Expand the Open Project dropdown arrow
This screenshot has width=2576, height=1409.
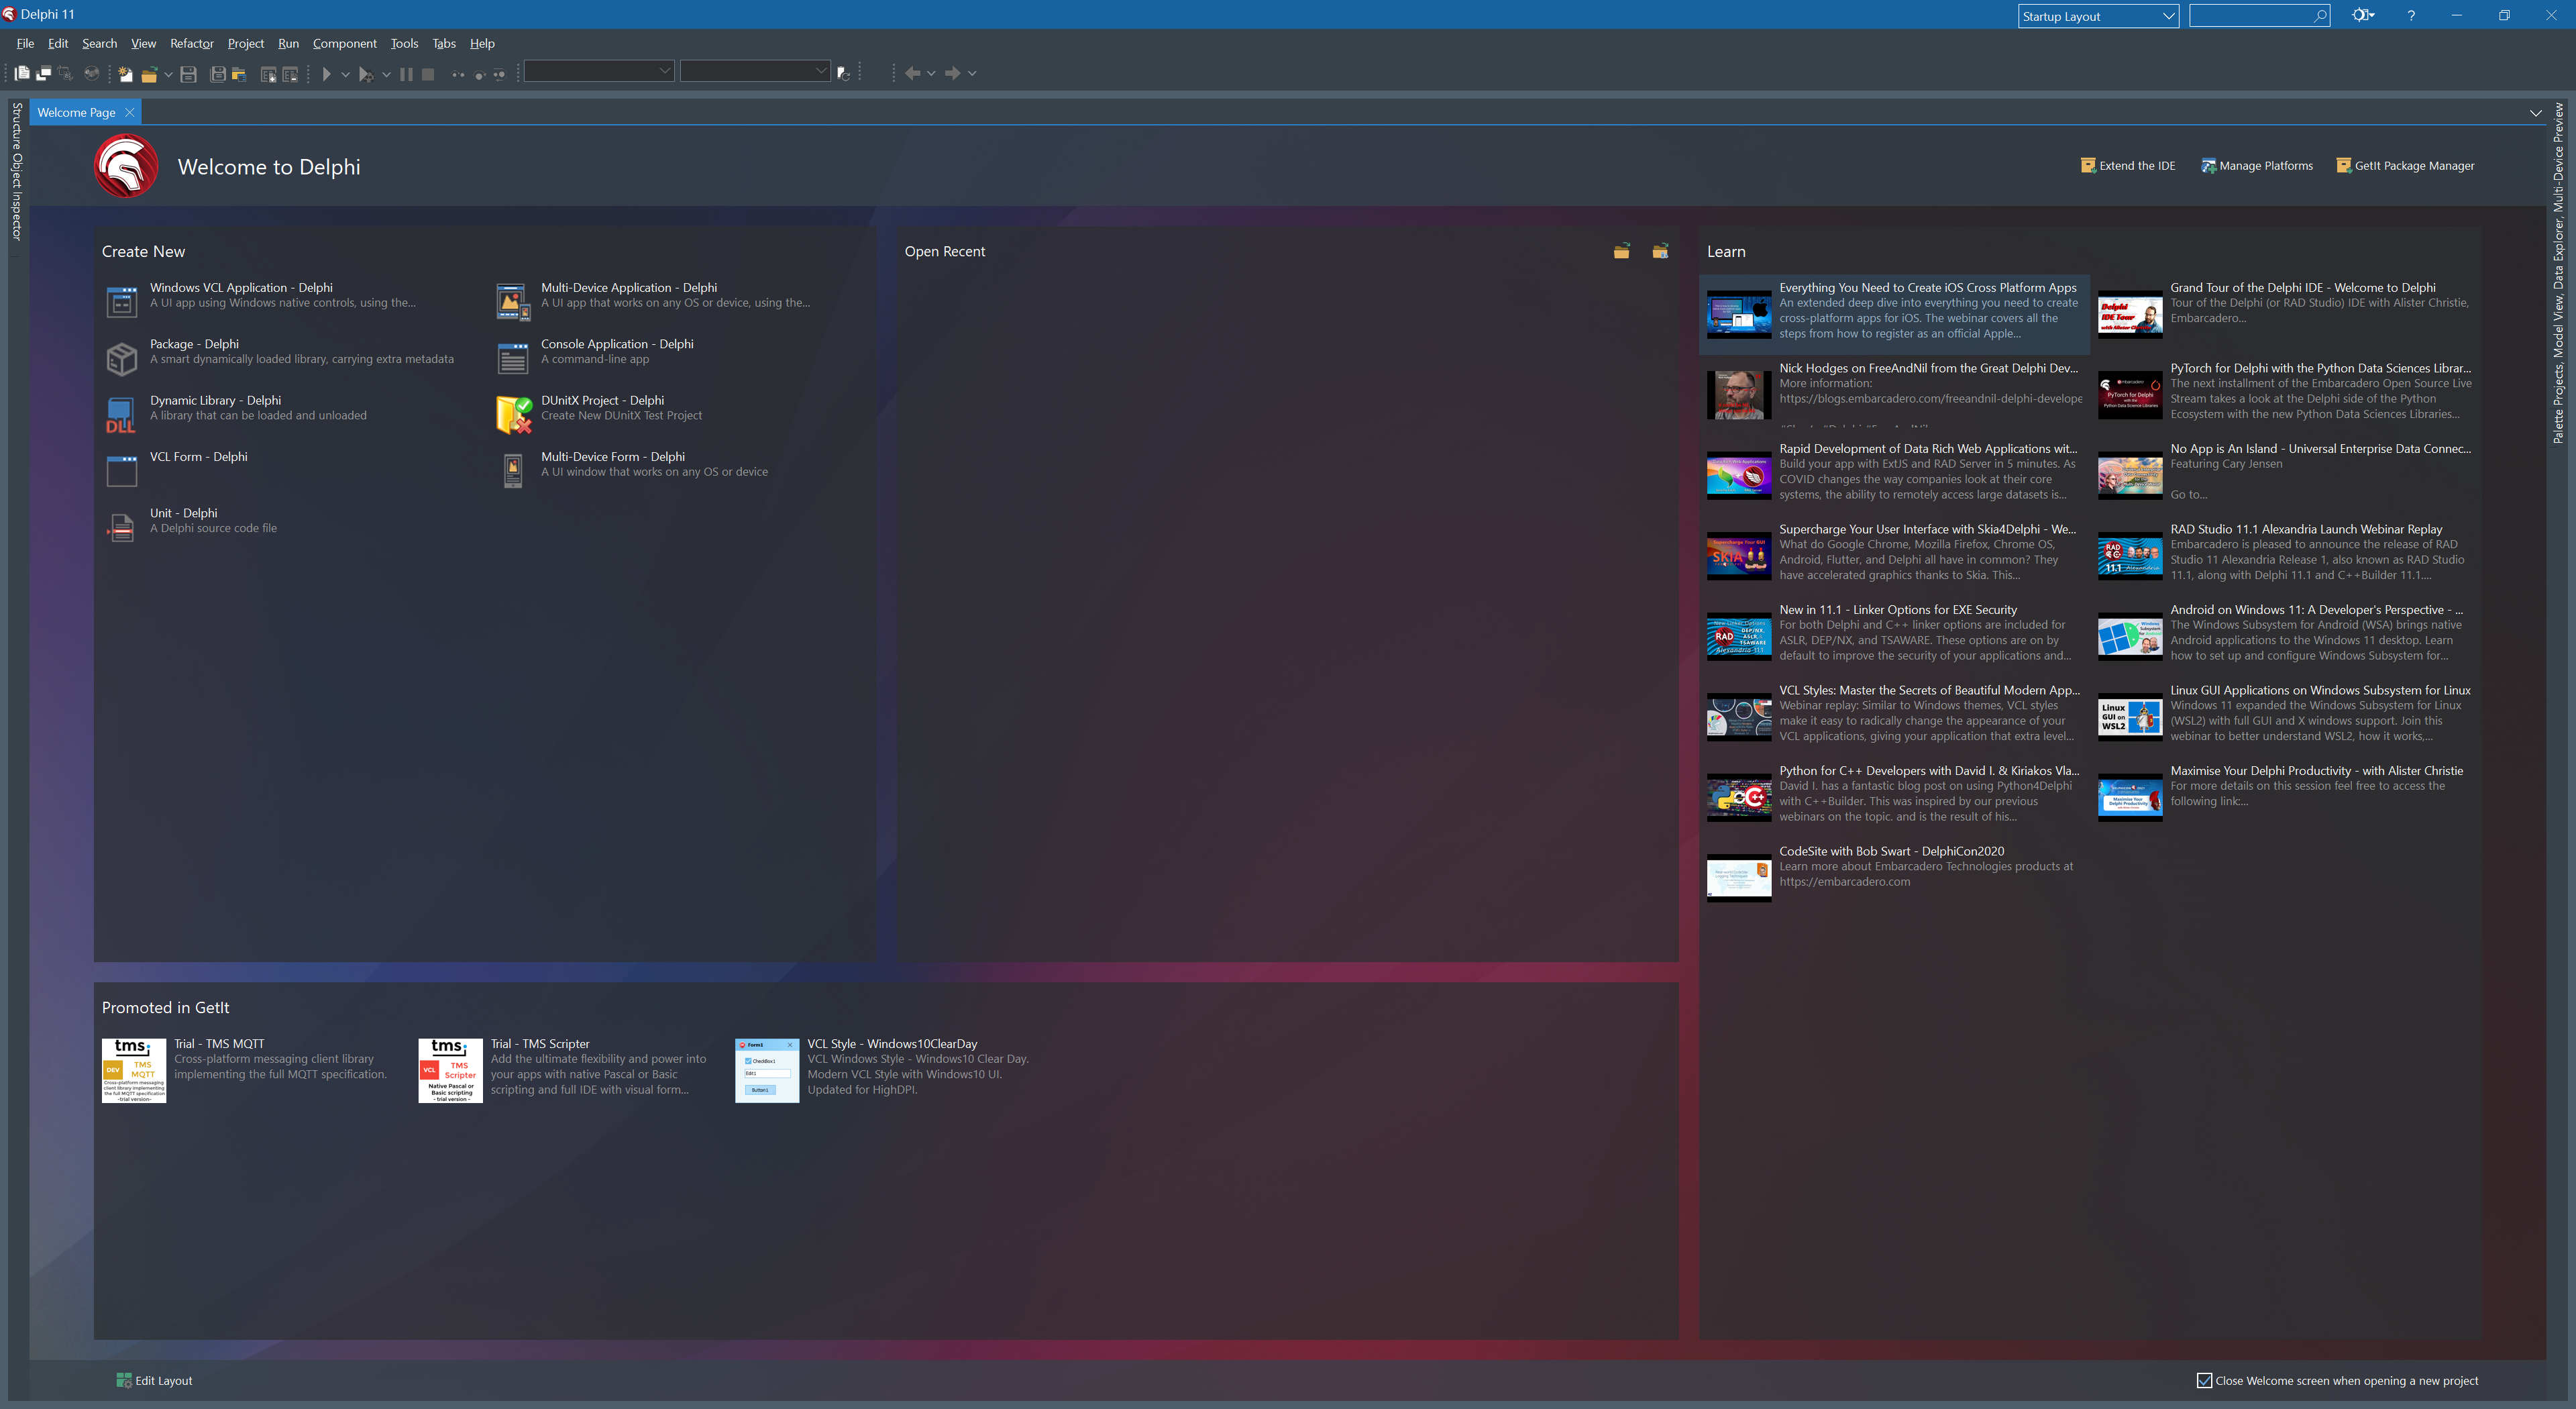(x=168, y=74)
